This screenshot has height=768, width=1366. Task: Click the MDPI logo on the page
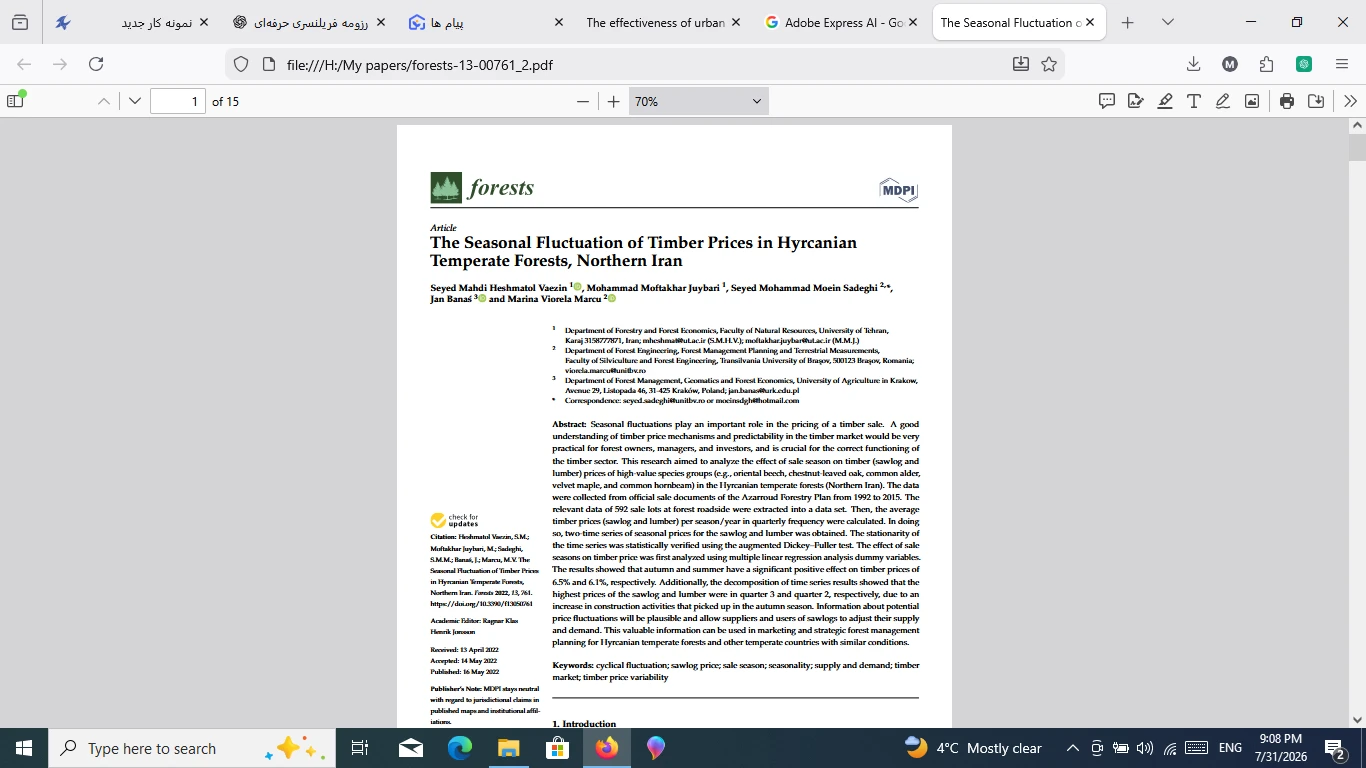898,189
